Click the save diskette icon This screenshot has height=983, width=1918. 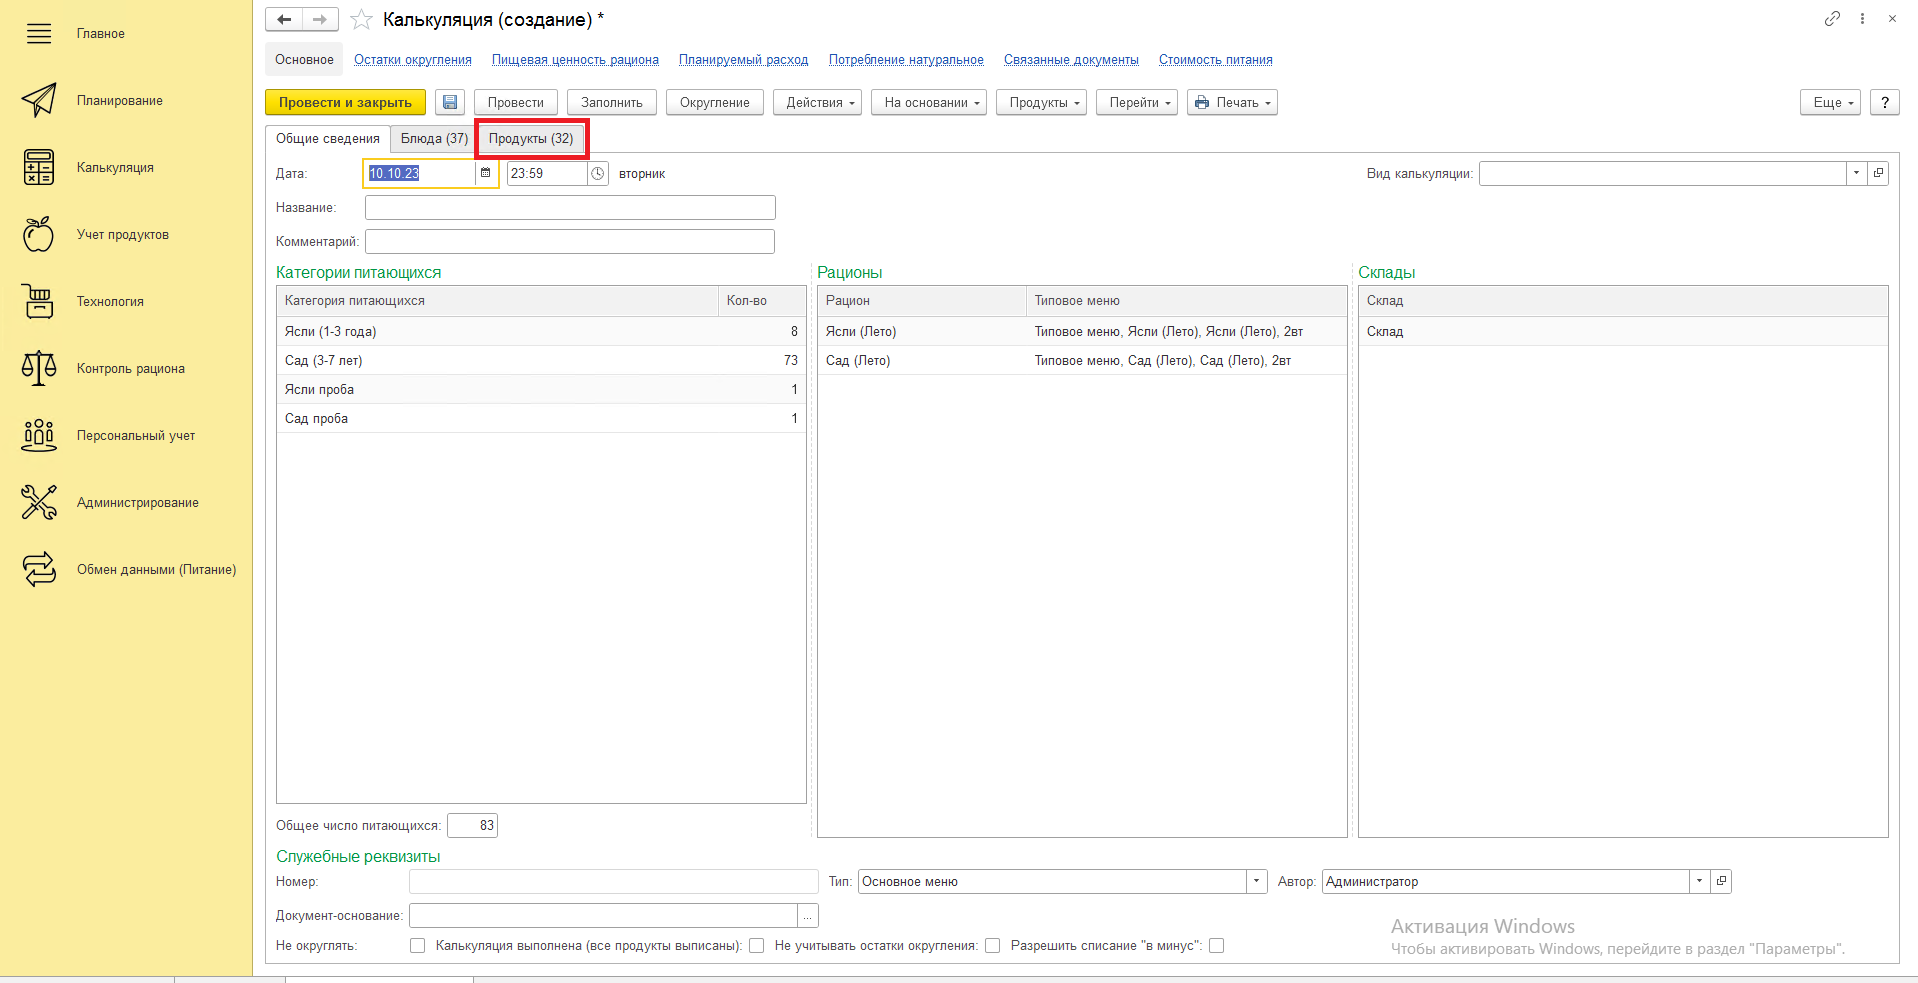[x=450, y=103]
